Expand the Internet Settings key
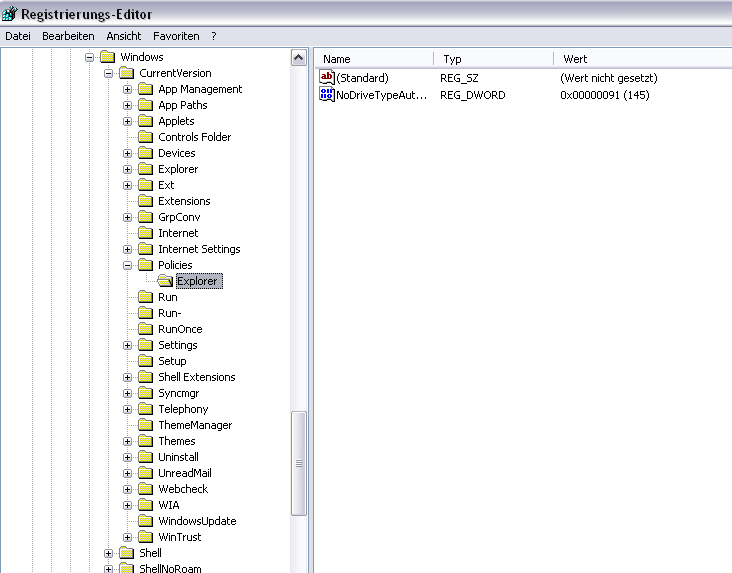 click(x=127, y=249)
